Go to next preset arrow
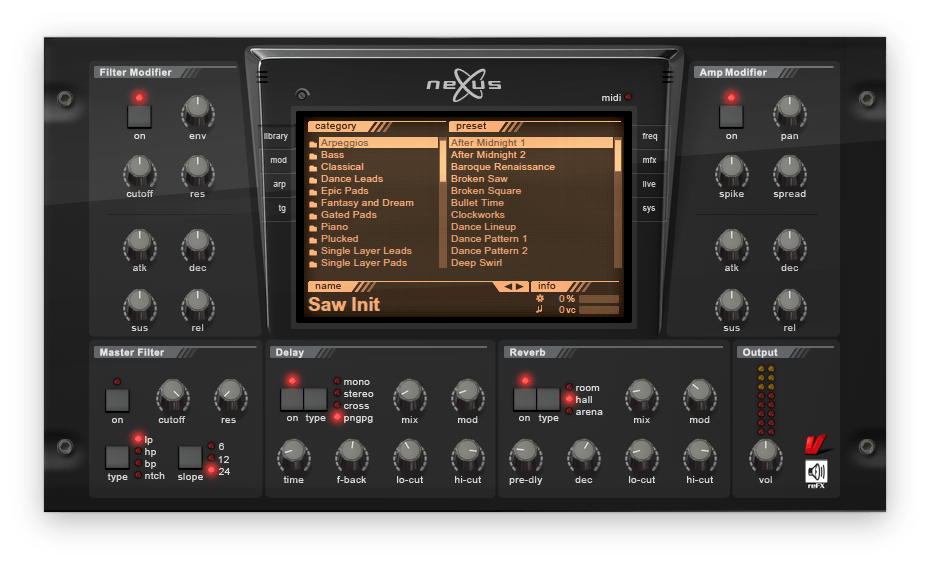This screenshot has height=565, width=930. (520, 286)
